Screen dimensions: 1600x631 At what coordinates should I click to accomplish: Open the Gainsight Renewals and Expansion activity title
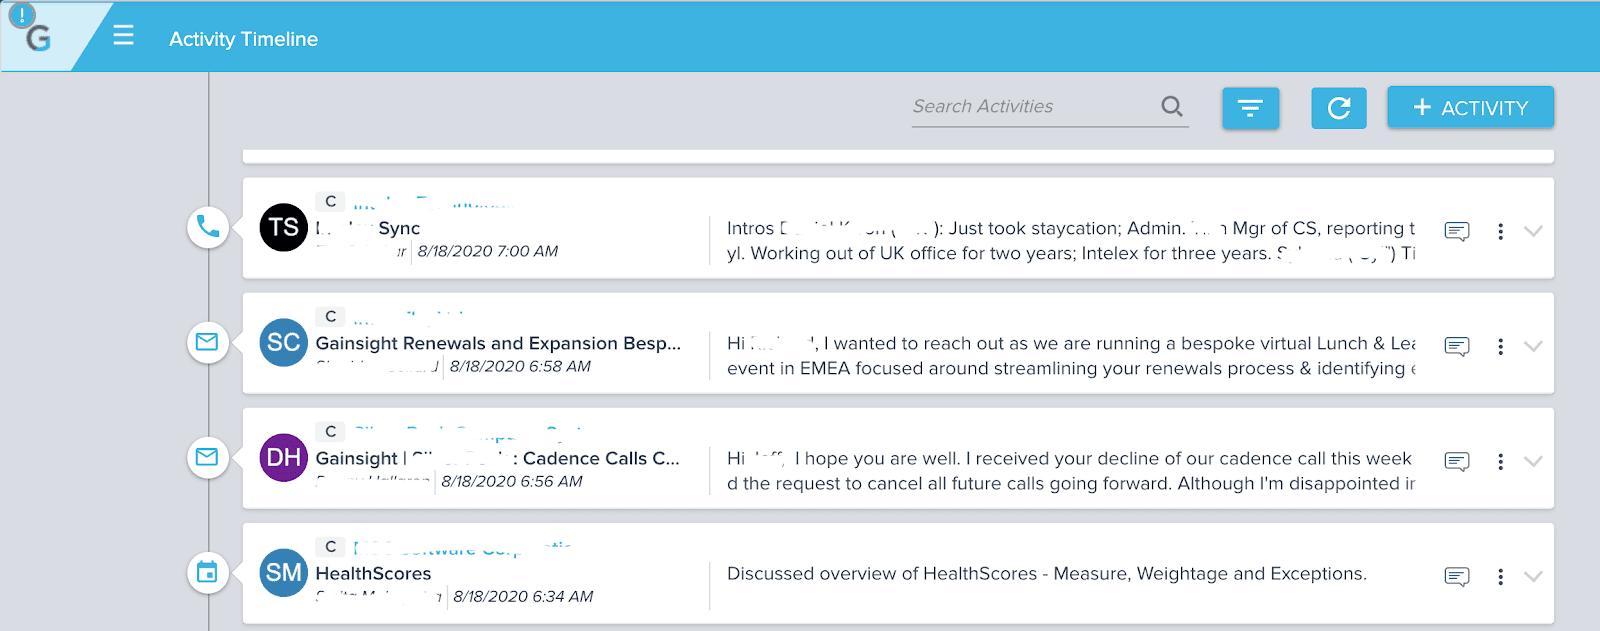click(x=498, y=343)
